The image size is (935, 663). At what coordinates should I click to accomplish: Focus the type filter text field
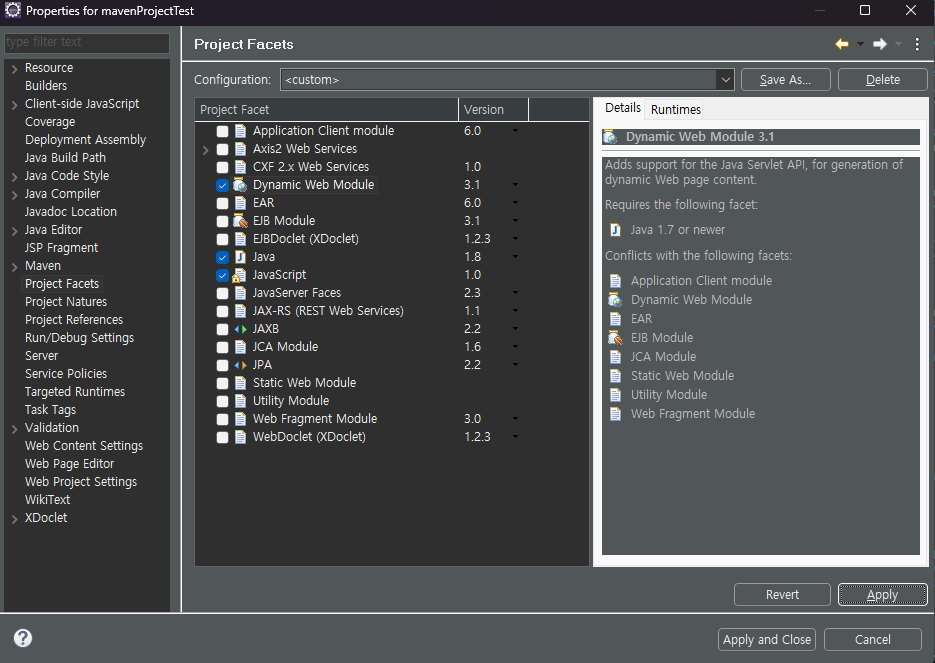[87, 42]
